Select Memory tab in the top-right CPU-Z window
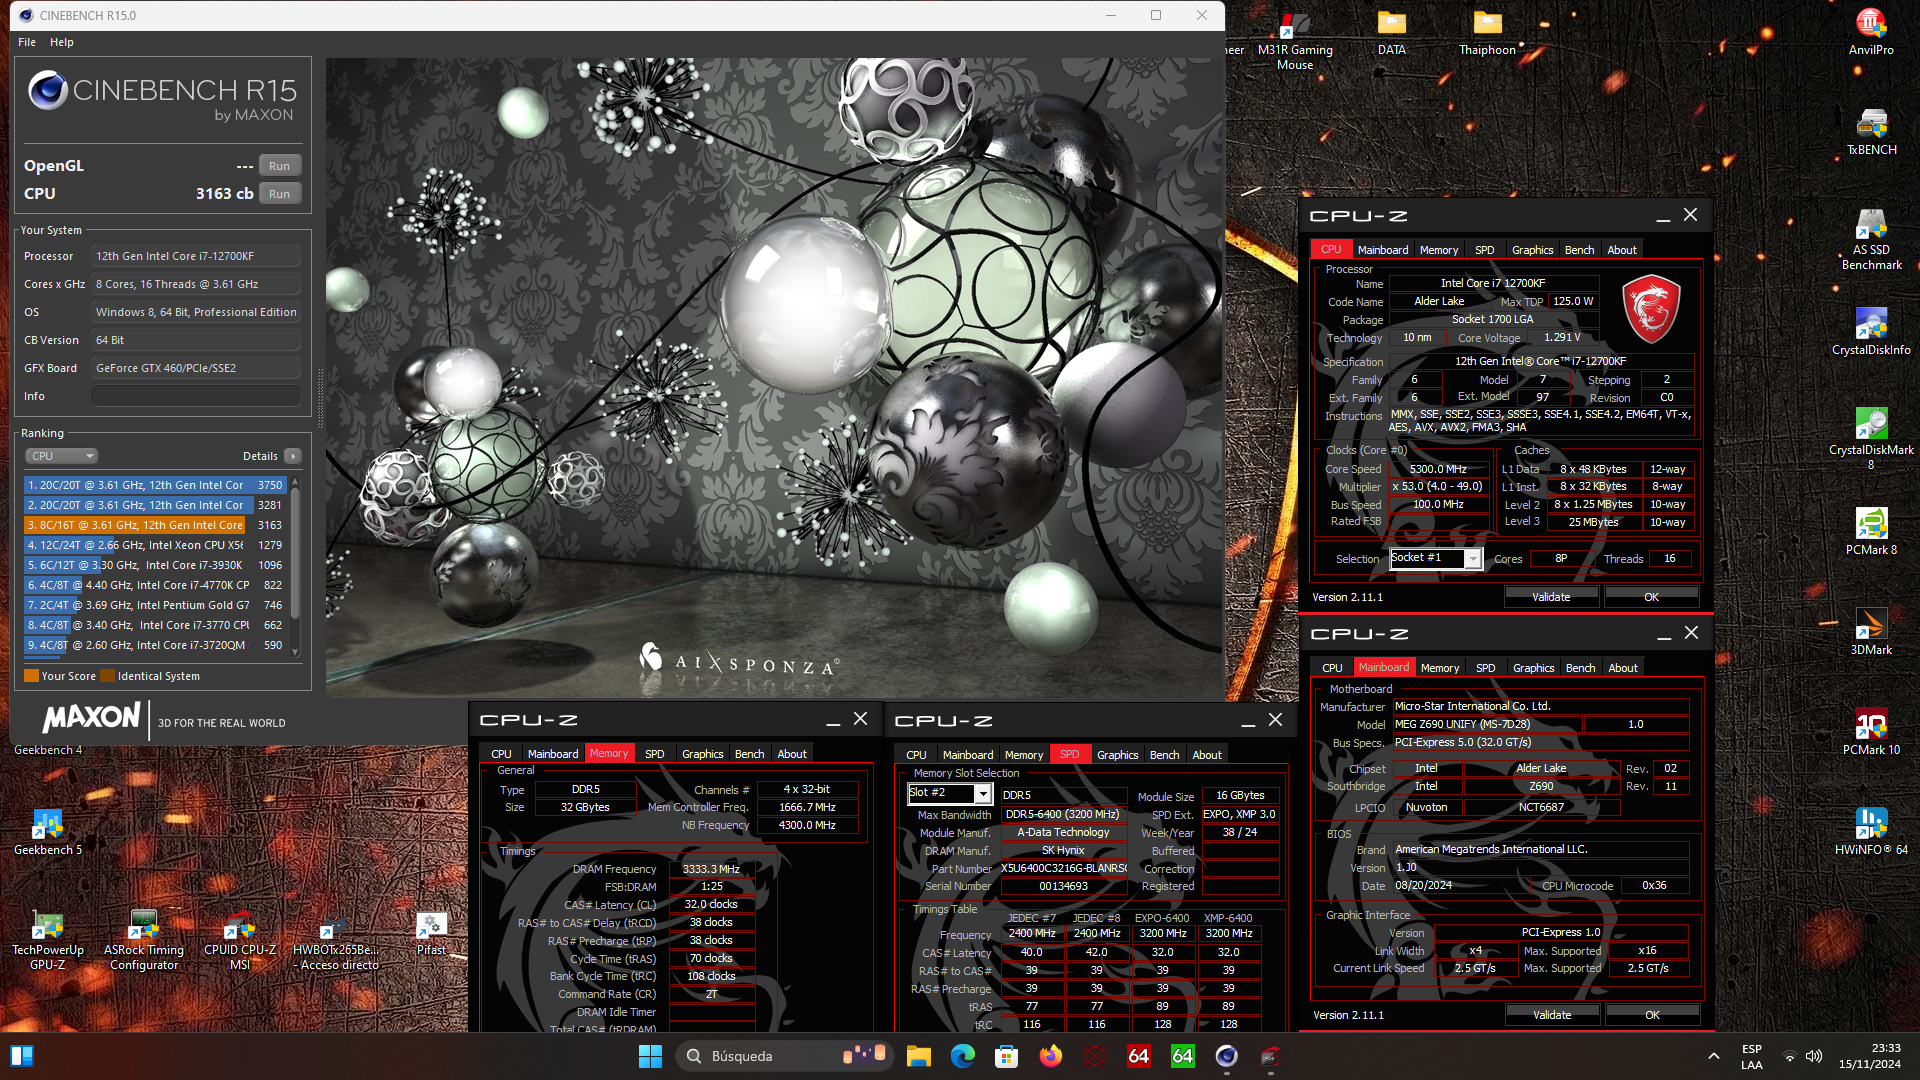The image size is (1920, 1080). point(1439,250)
